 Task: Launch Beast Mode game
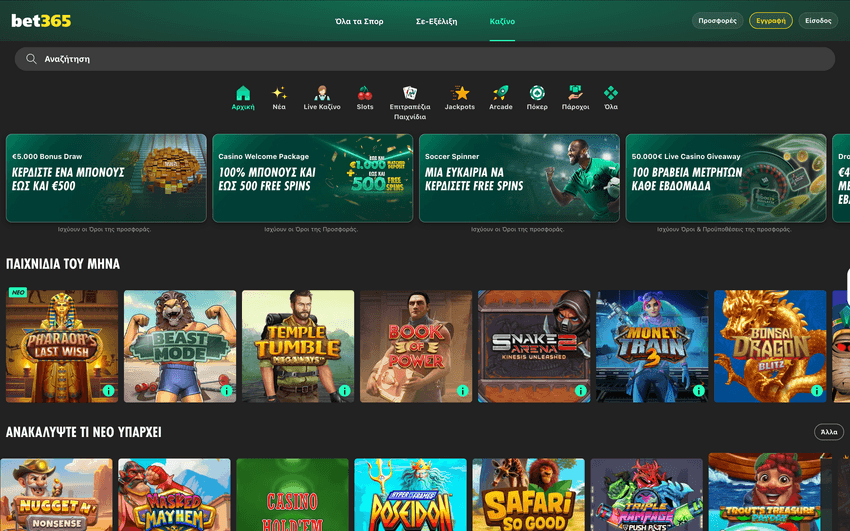pos(180,346)
